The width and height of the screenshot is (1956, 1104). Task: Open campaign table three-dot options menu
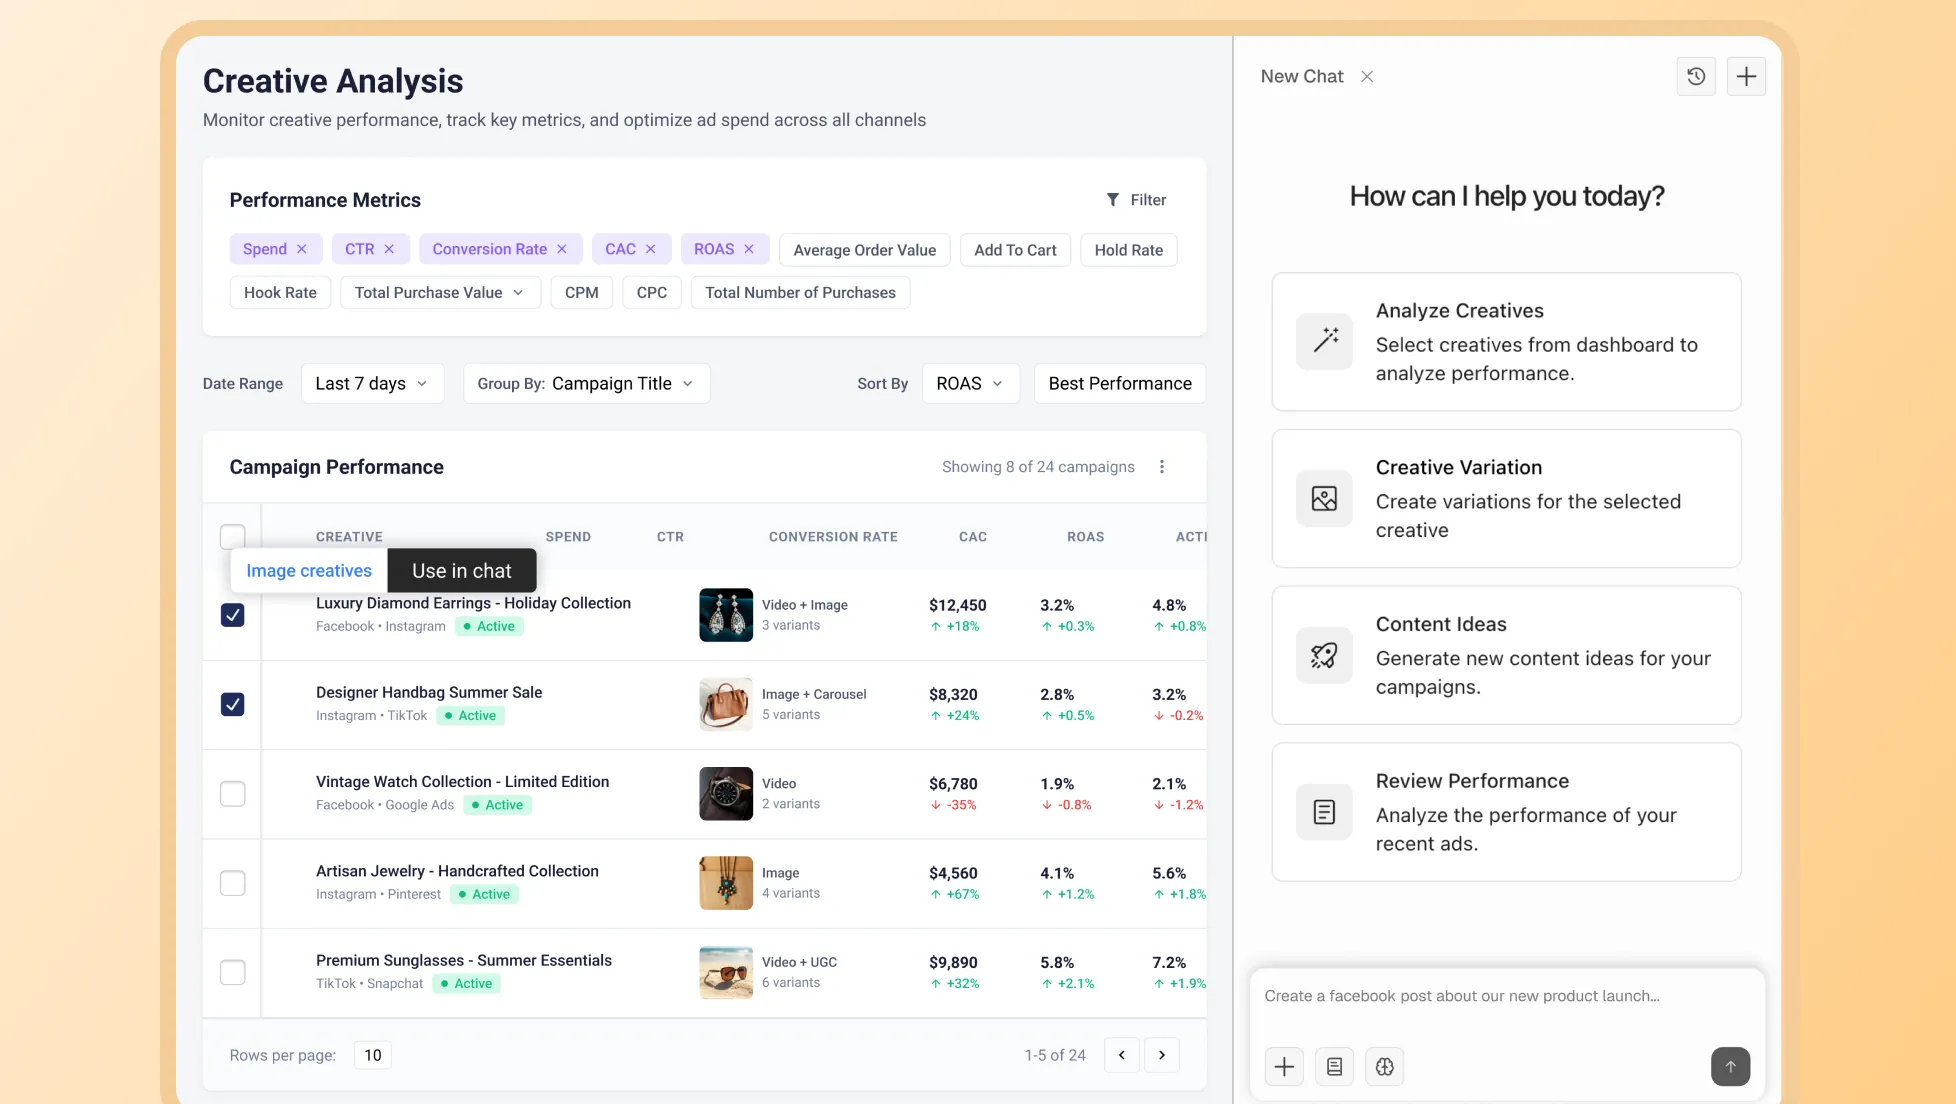[1161, 467]
